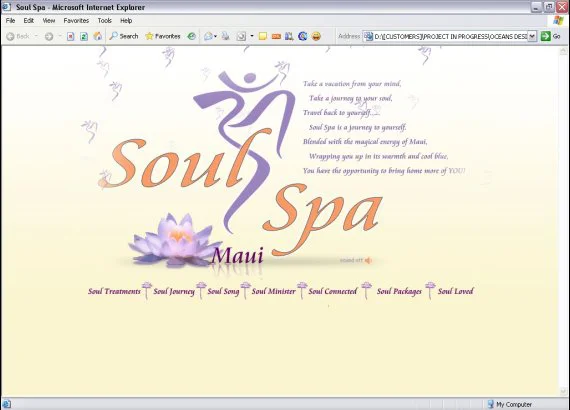Open browsing History
The image size is (570, 410).
[x=192, y=36]
